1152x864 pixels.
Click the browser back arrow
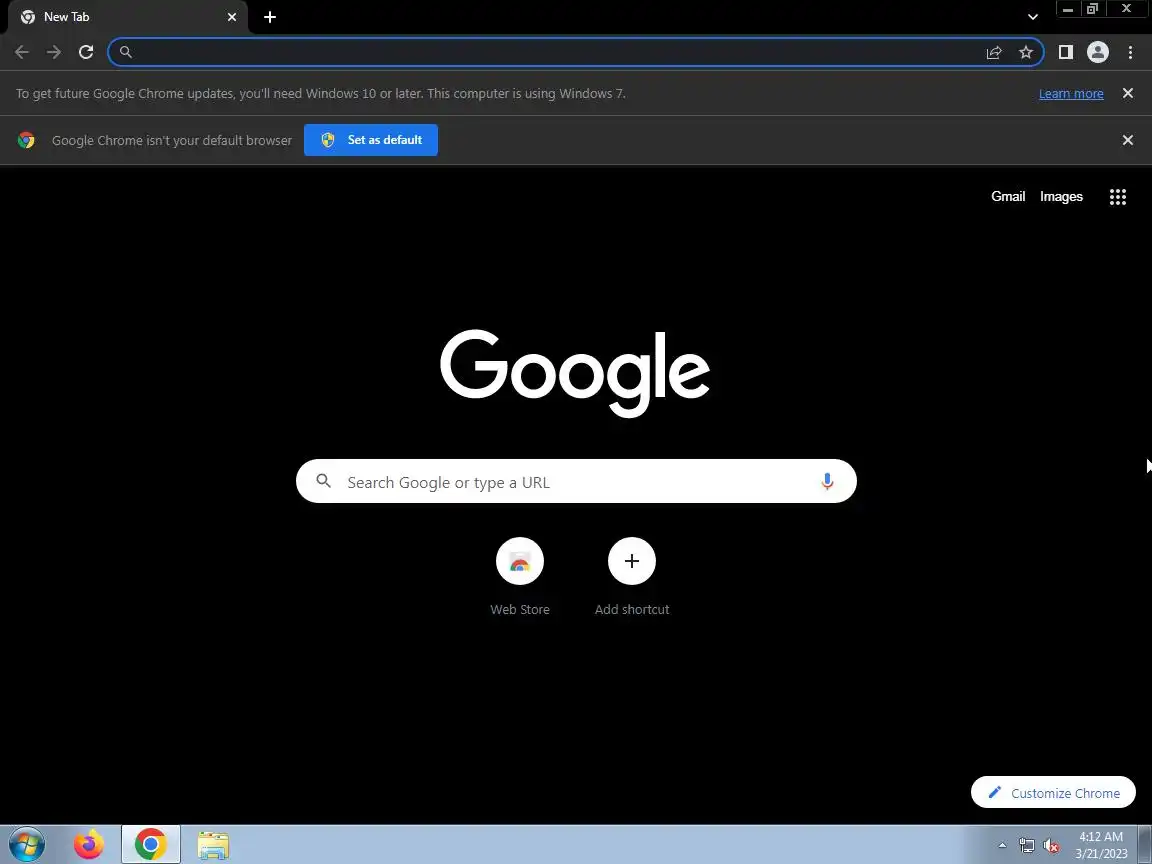tap(22, 52)
